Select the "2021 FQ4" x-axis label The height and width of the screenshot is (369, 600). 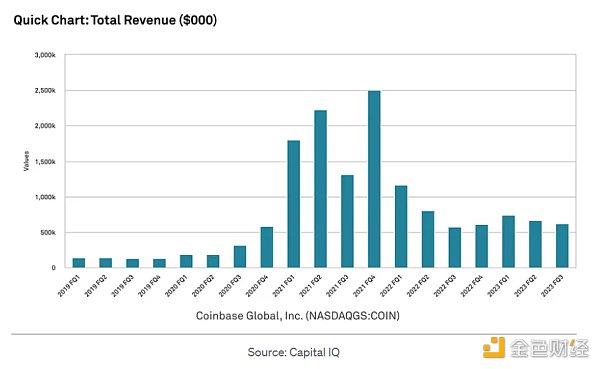[364, 286]
